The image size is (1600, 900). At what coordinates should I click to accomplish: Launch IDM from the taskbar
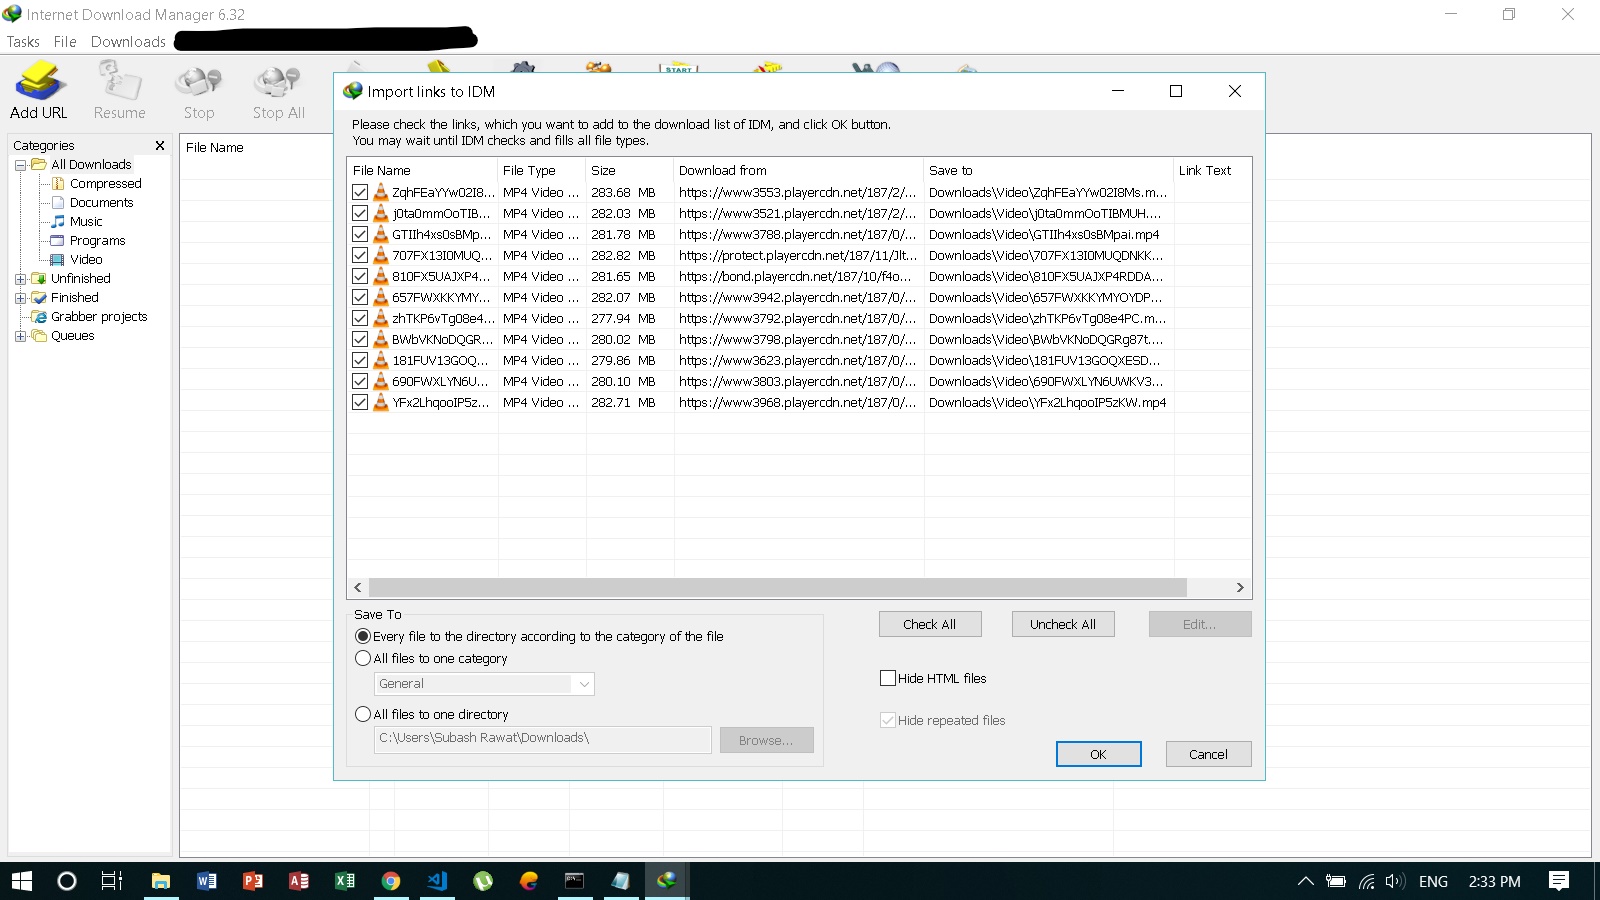[666, 881]
